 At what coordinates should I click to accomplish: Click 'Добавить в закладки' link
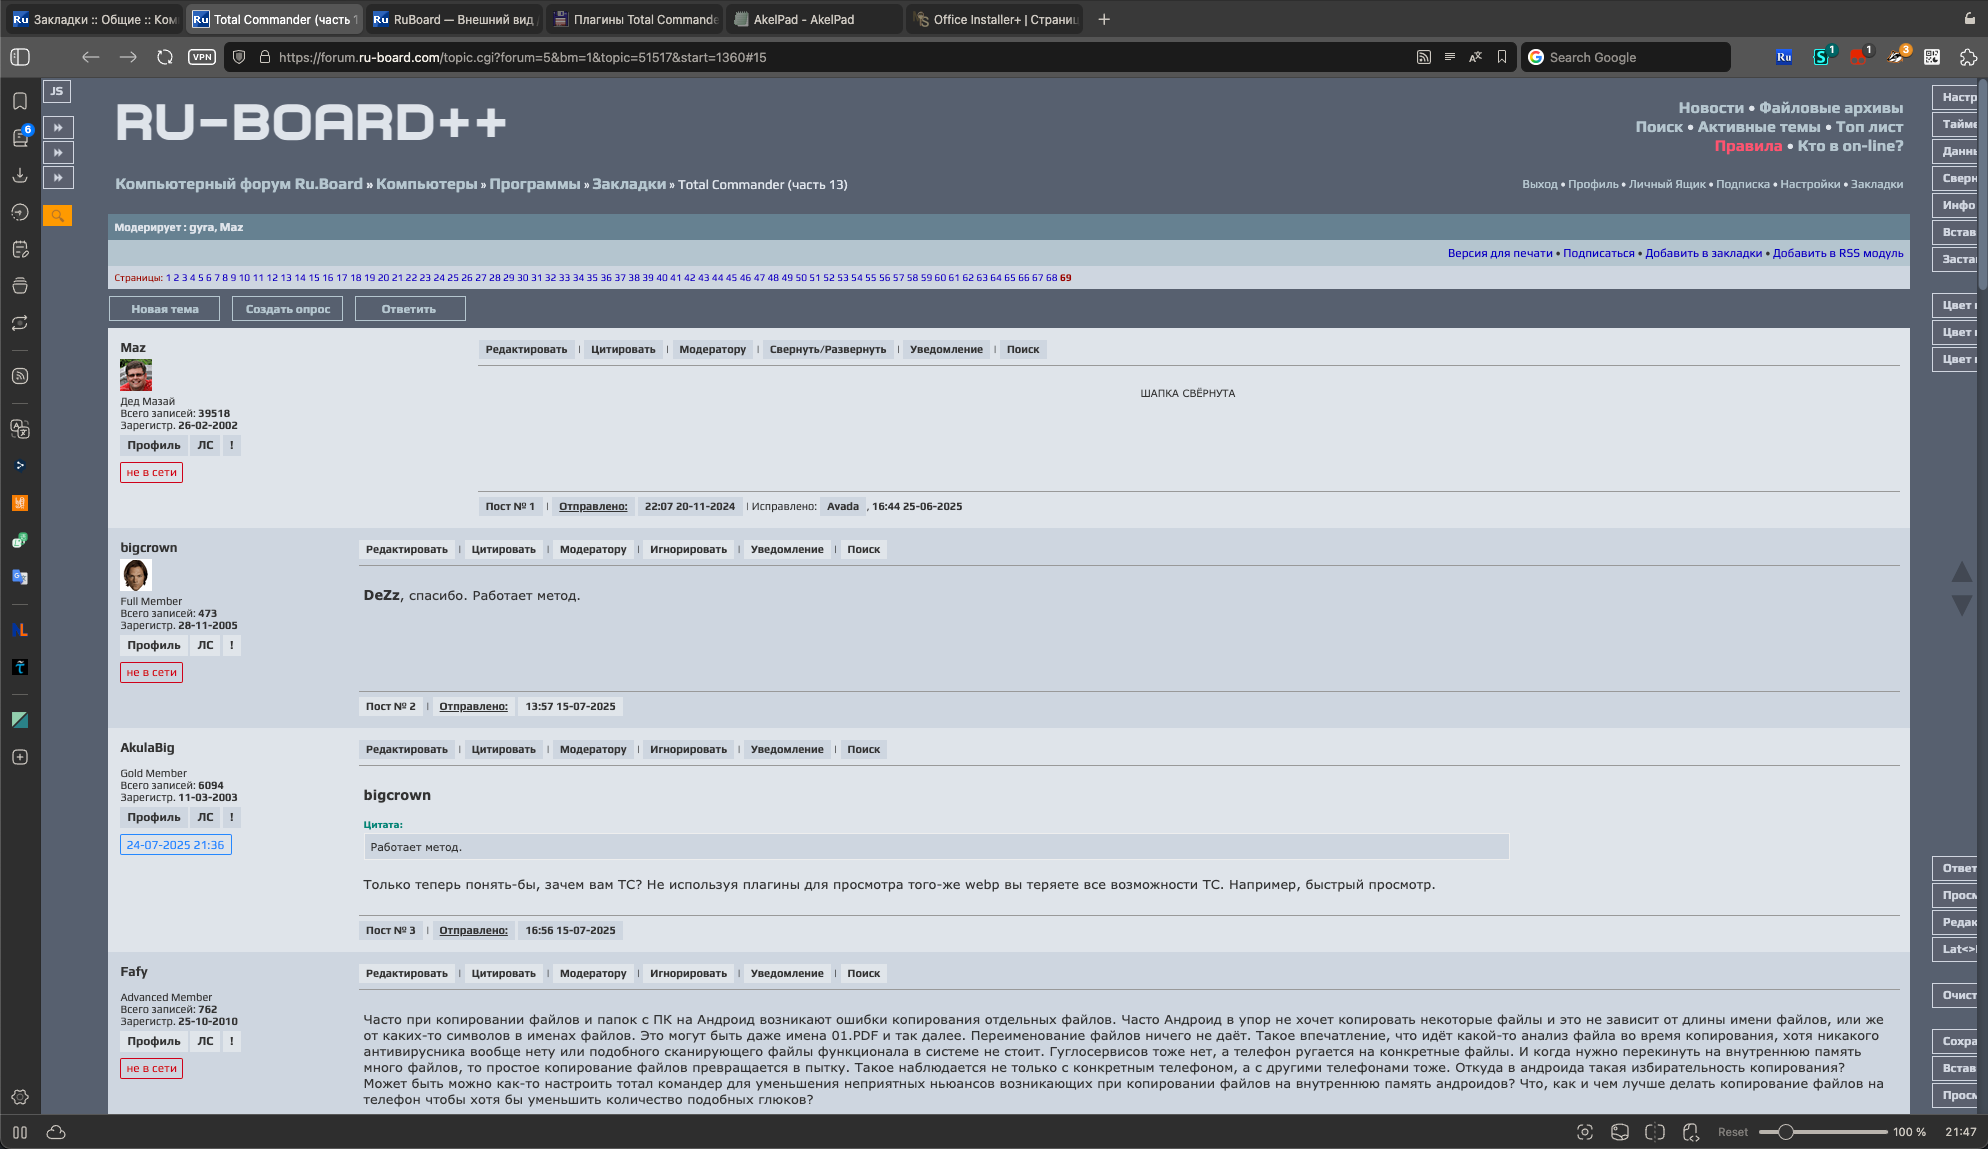coord(1703,253)
